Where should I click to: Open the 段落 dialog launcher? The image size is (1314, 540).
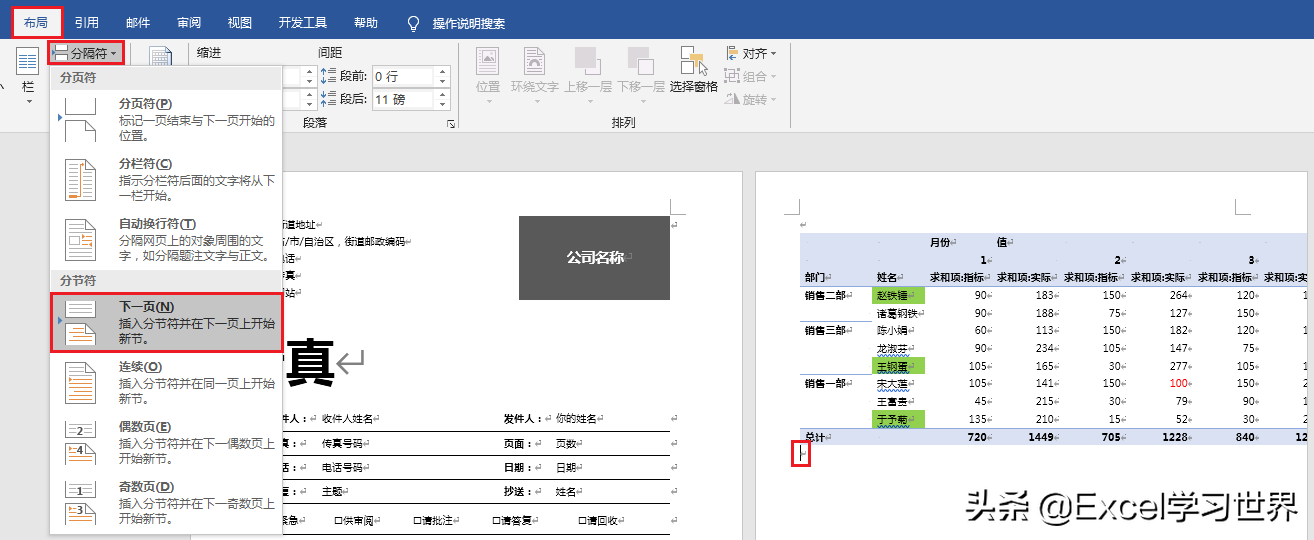451,123
